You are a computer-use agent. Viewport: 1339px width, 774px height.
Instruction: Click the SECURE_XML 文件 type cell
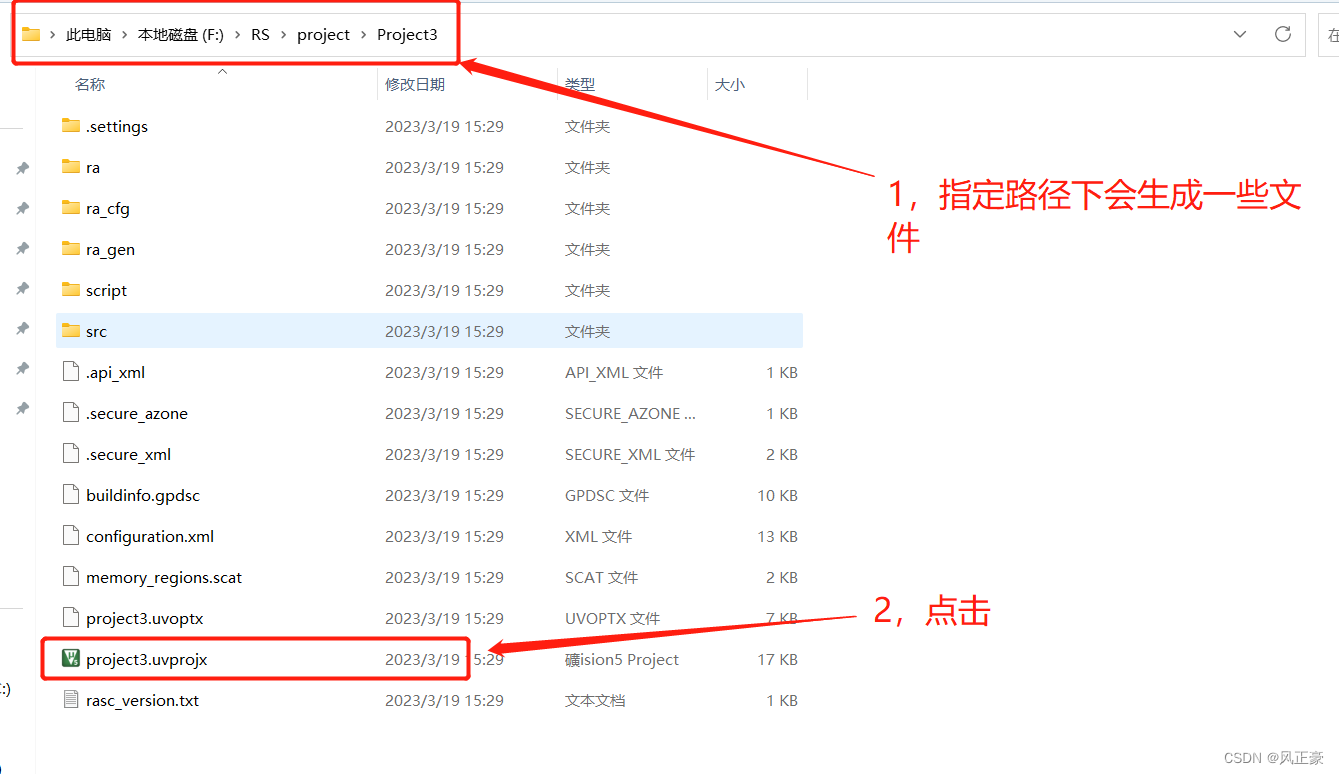[x=630, y=455]
